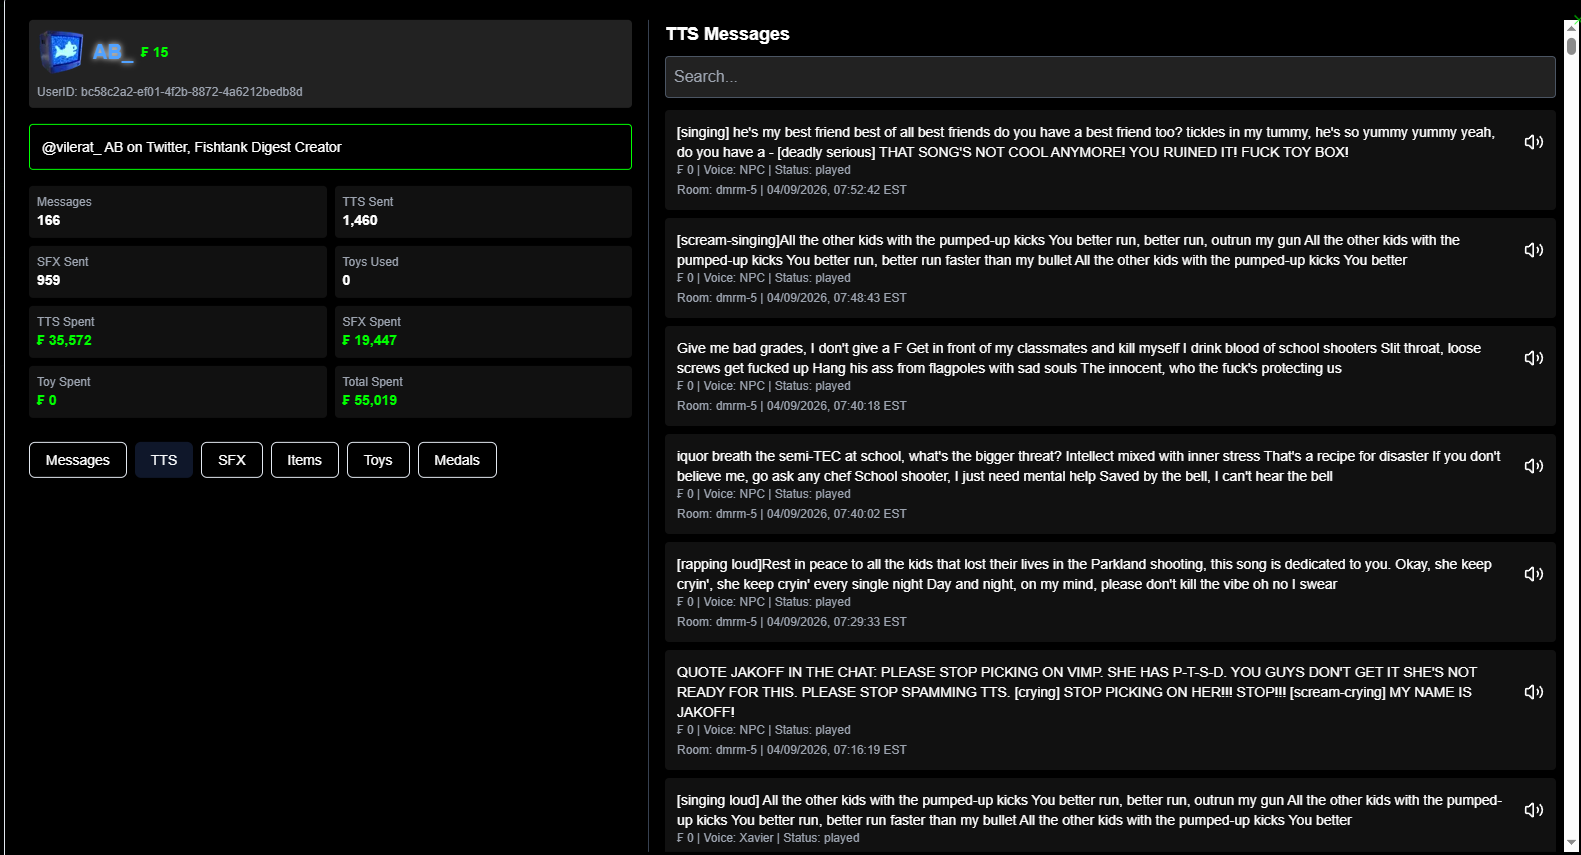Screen dimensions: 1581x855
Task: Click the 'QUOTE JAKOFF IN THE CHAT' message text
Action: tap(1077, 692)
